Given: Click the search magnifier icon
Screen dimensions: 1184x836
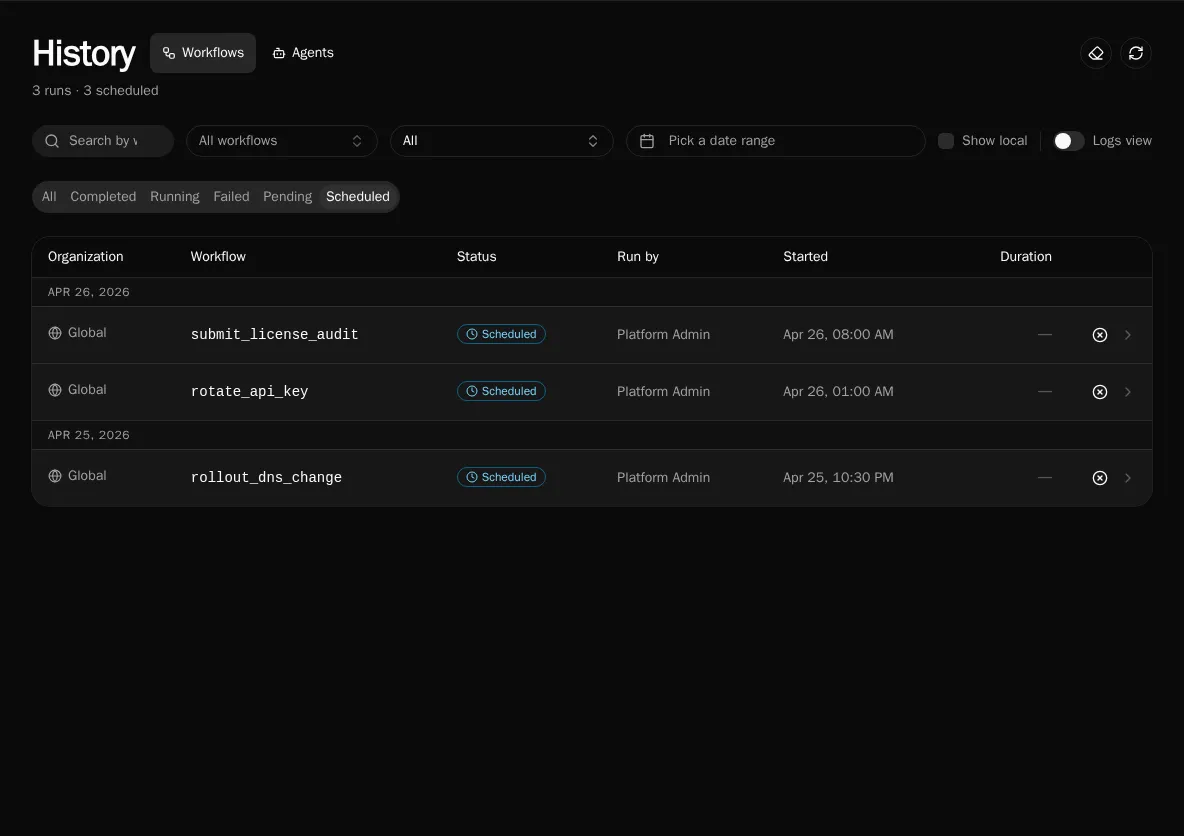Looking at the screenshot, I should (52, 141).
